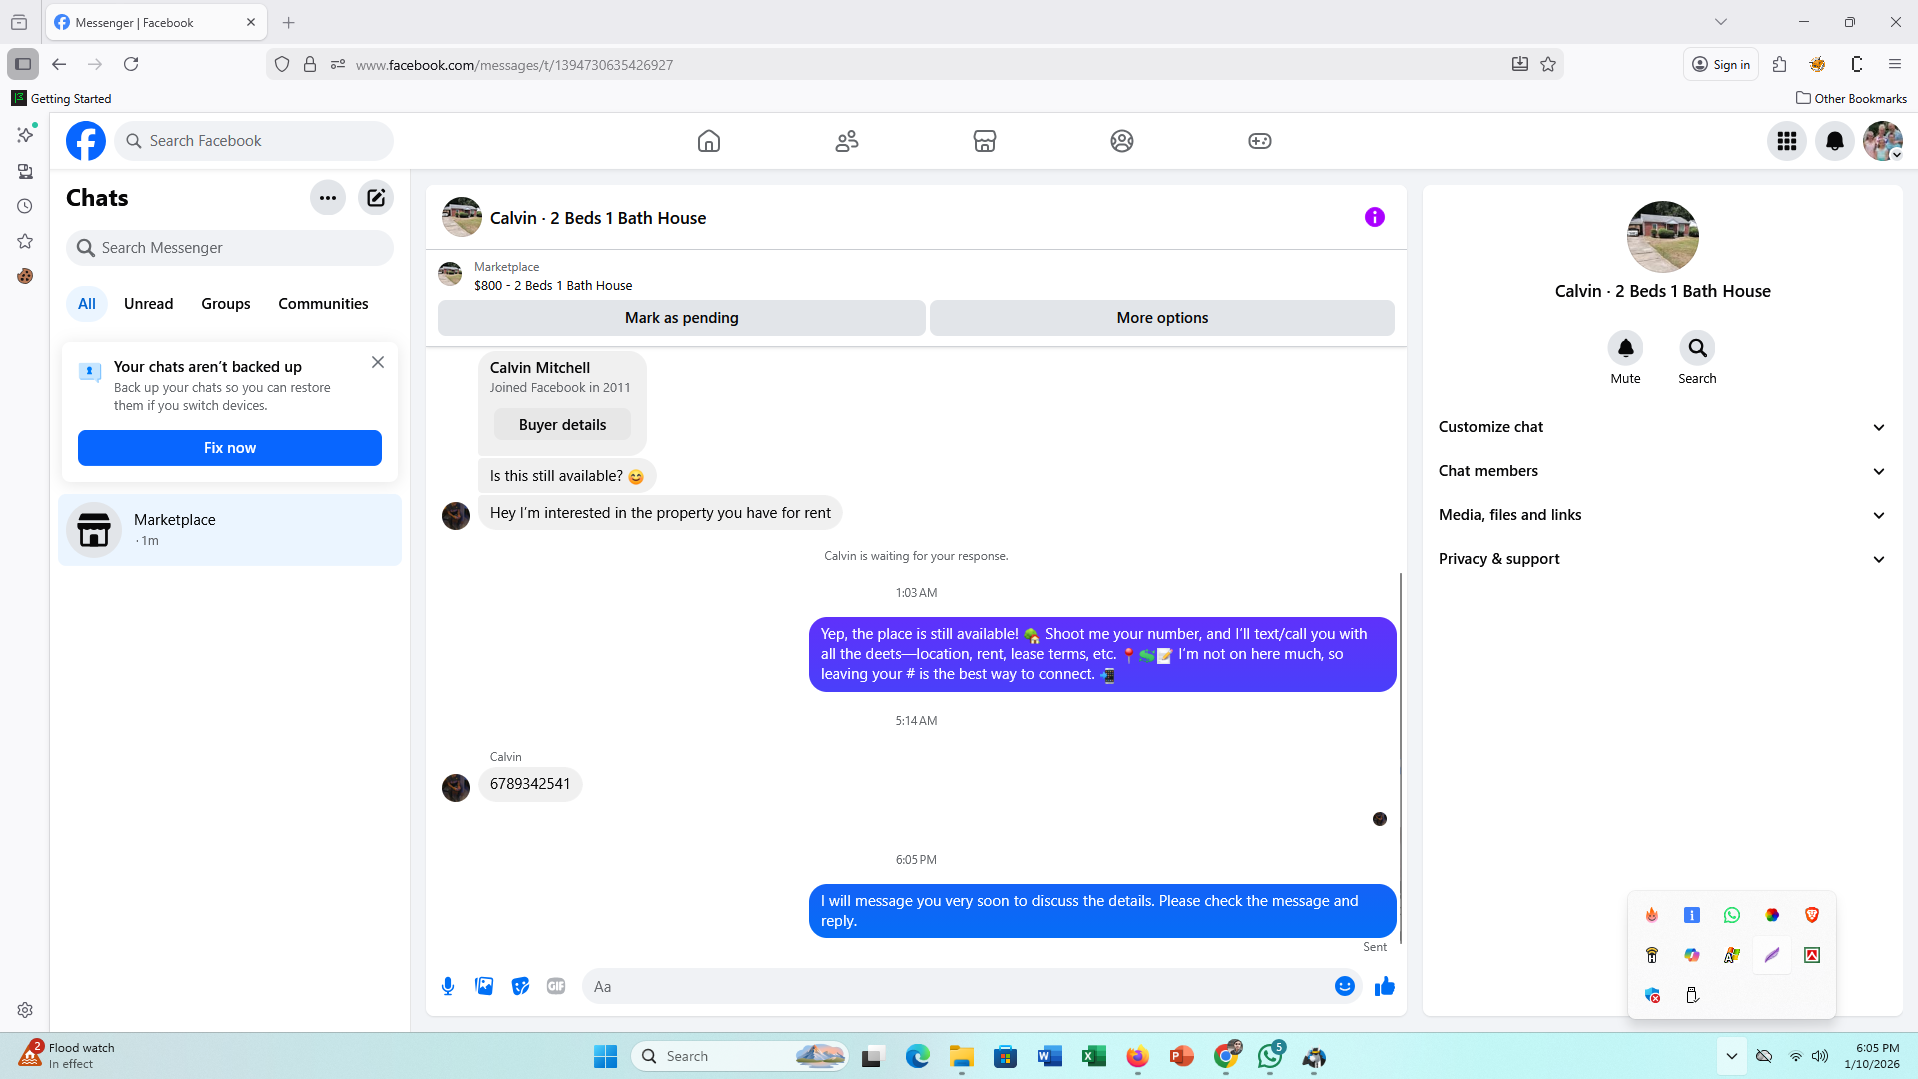Open the $800 - 2 Beds 1 Bath House listing

tap(553, 286)
